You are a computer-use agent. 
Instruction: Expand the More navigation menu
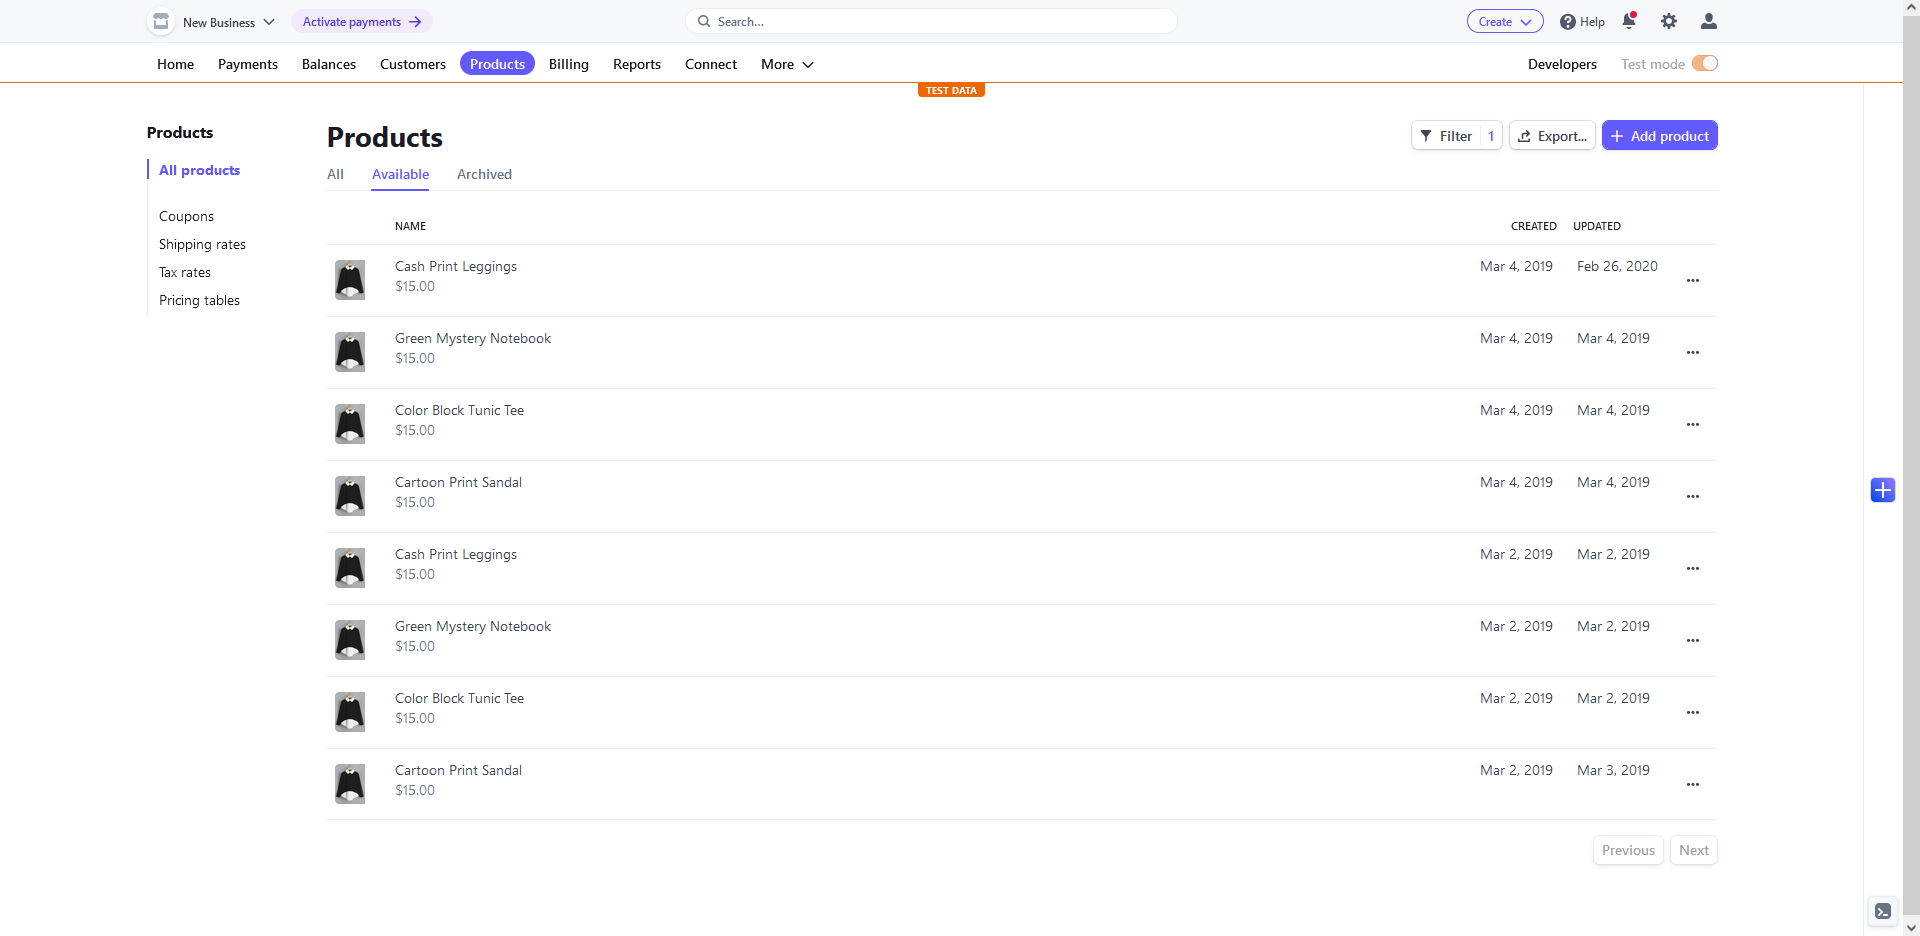point(787,64)
